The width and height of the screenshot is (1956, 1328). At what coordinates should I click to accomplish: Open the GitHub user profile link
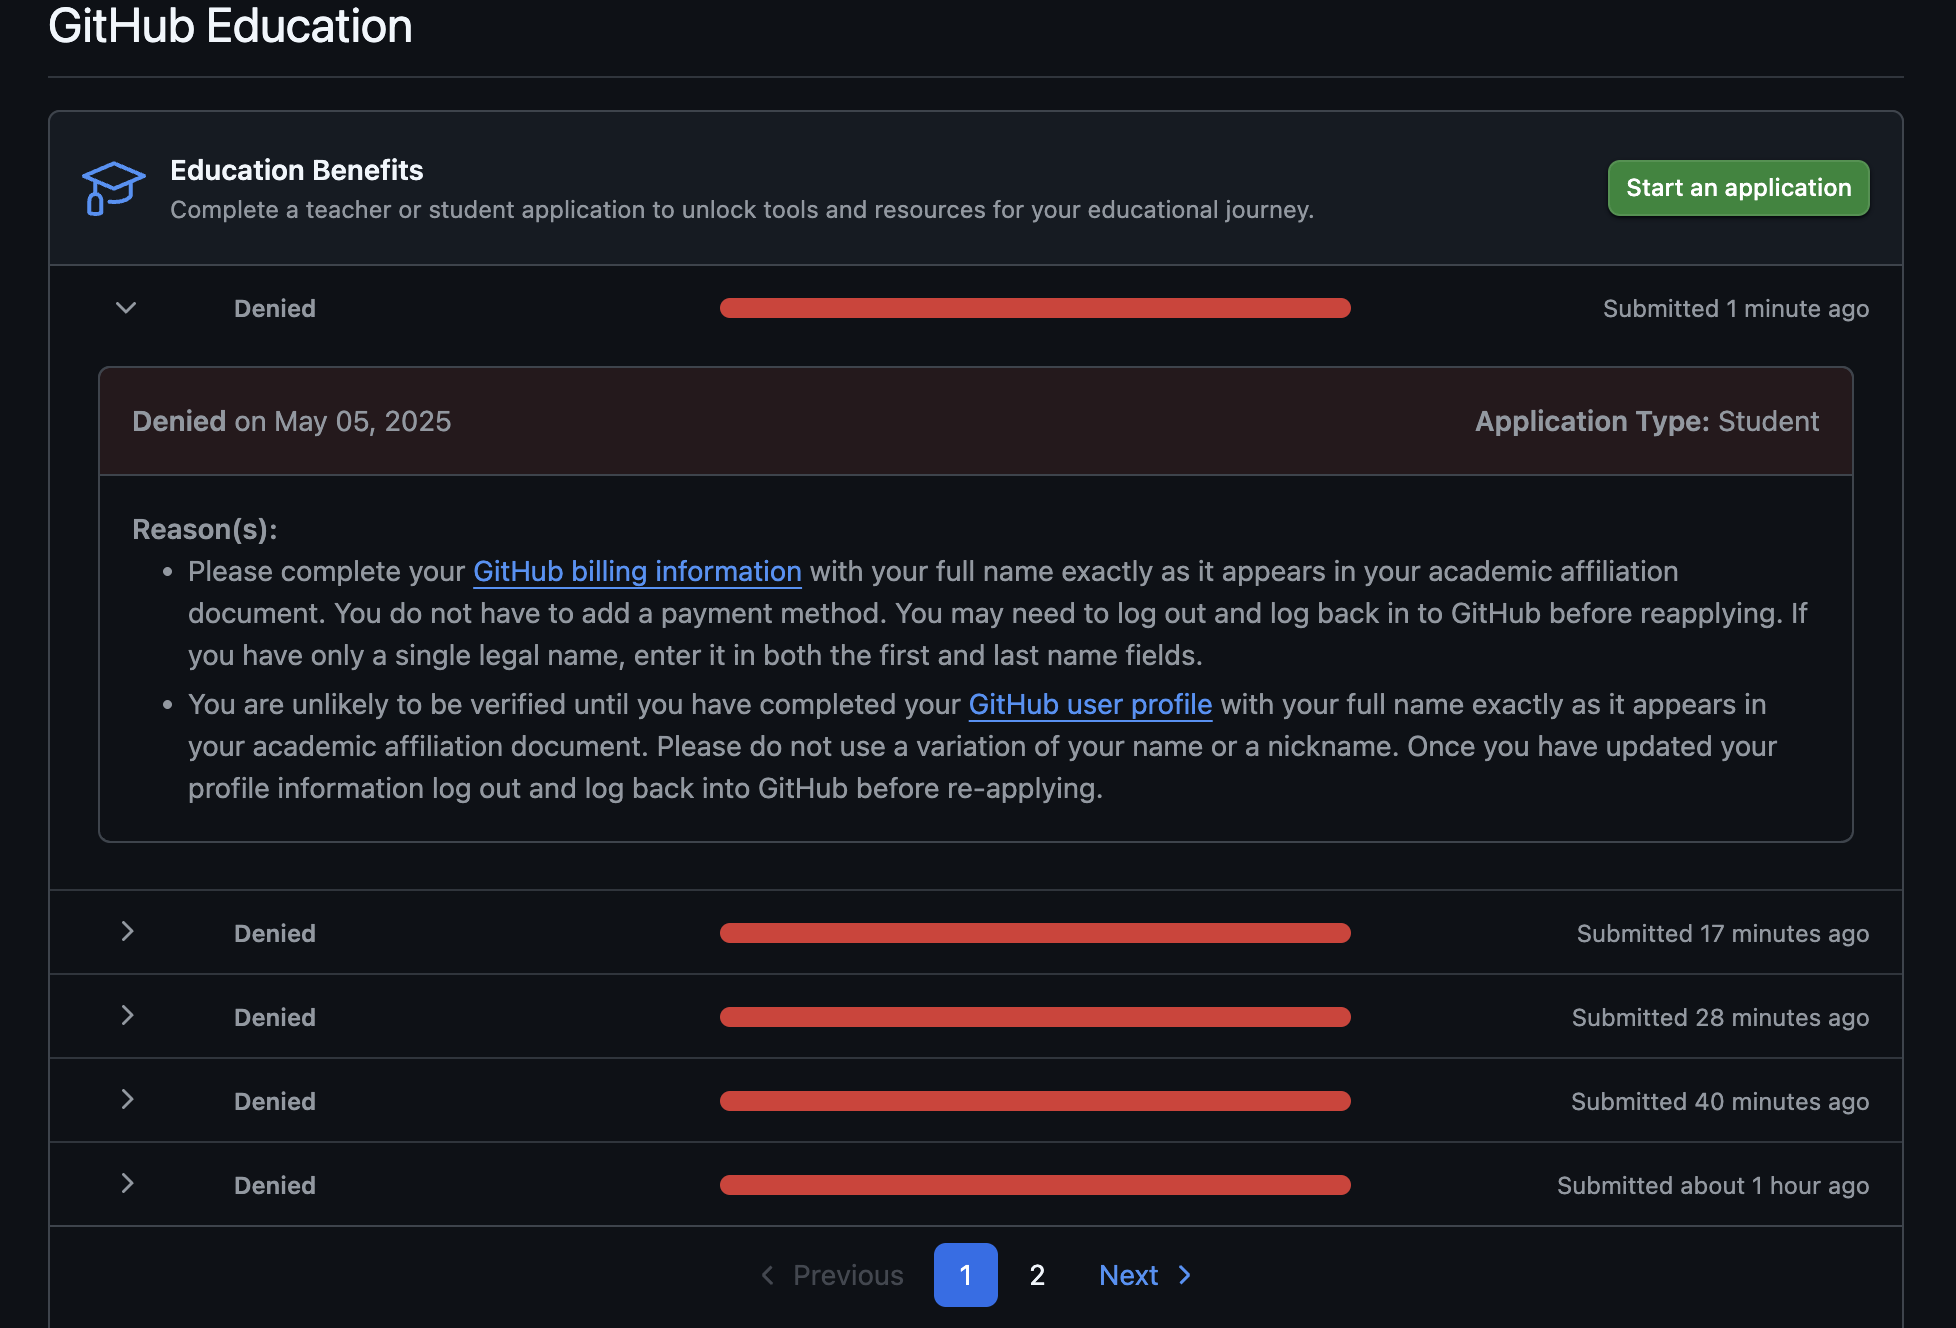tap(1090, 704)
